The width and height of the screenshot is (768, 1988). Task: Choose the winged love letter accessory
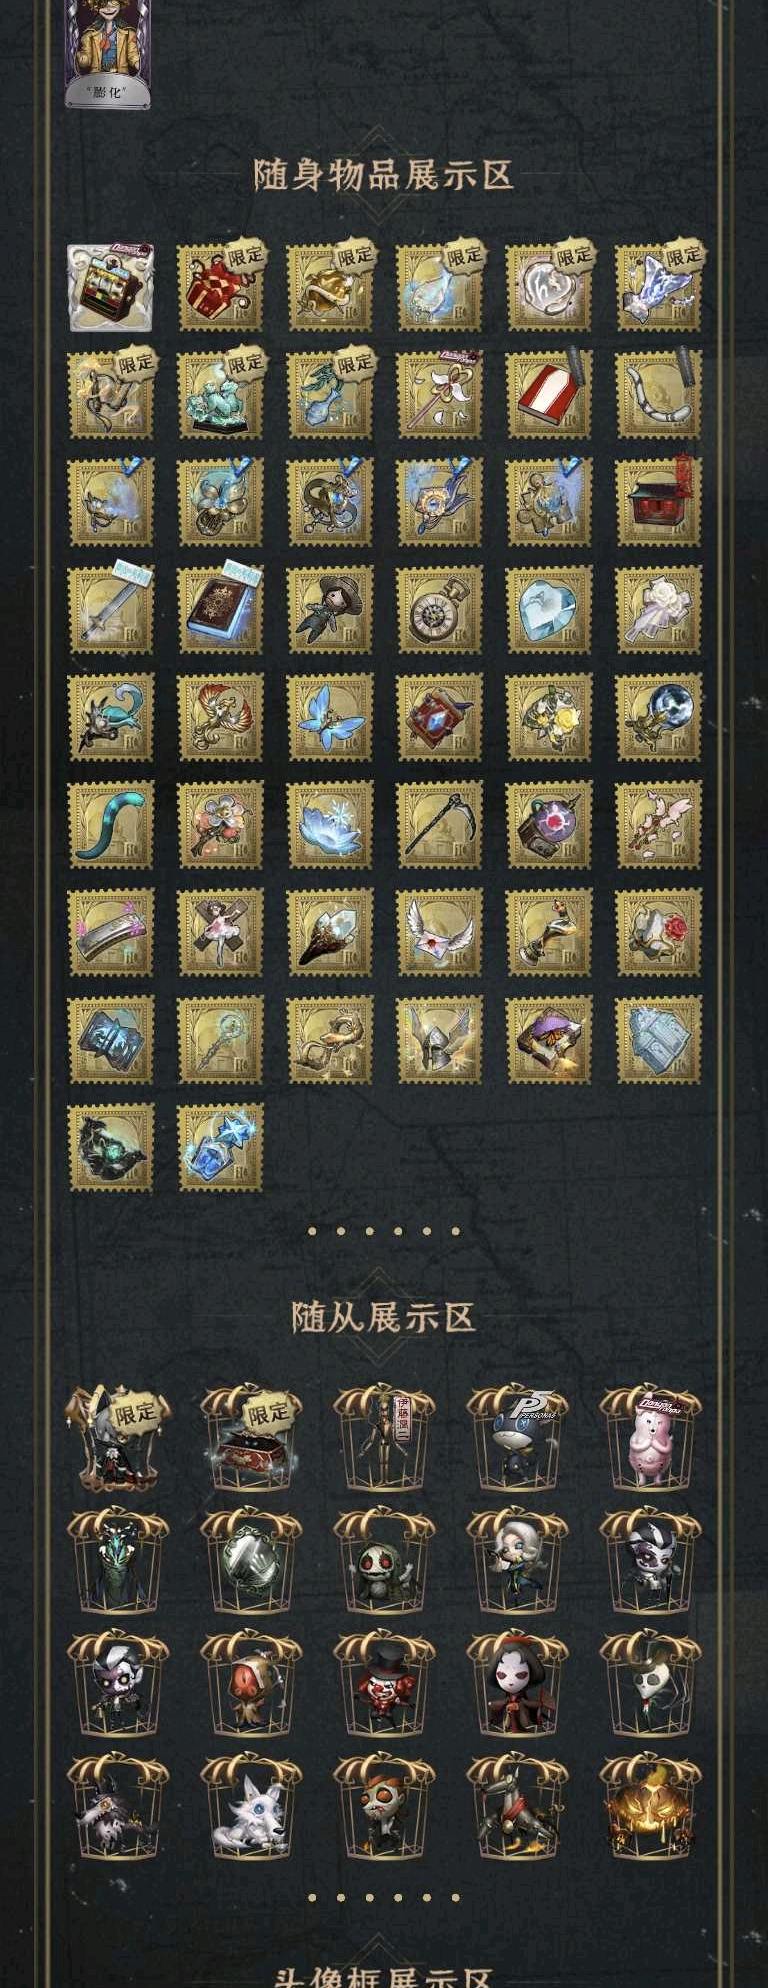tap(439, 932)
